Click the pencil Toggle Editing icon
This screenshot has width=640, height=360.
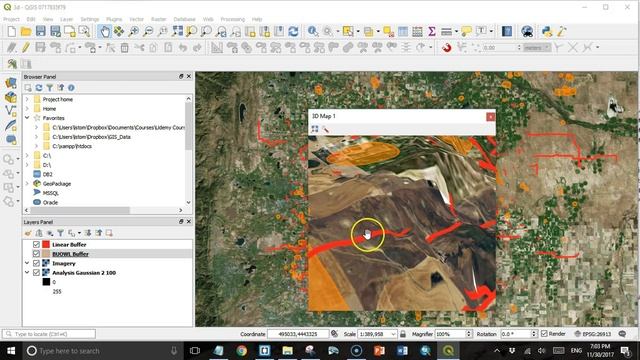[x=26, y=47]
